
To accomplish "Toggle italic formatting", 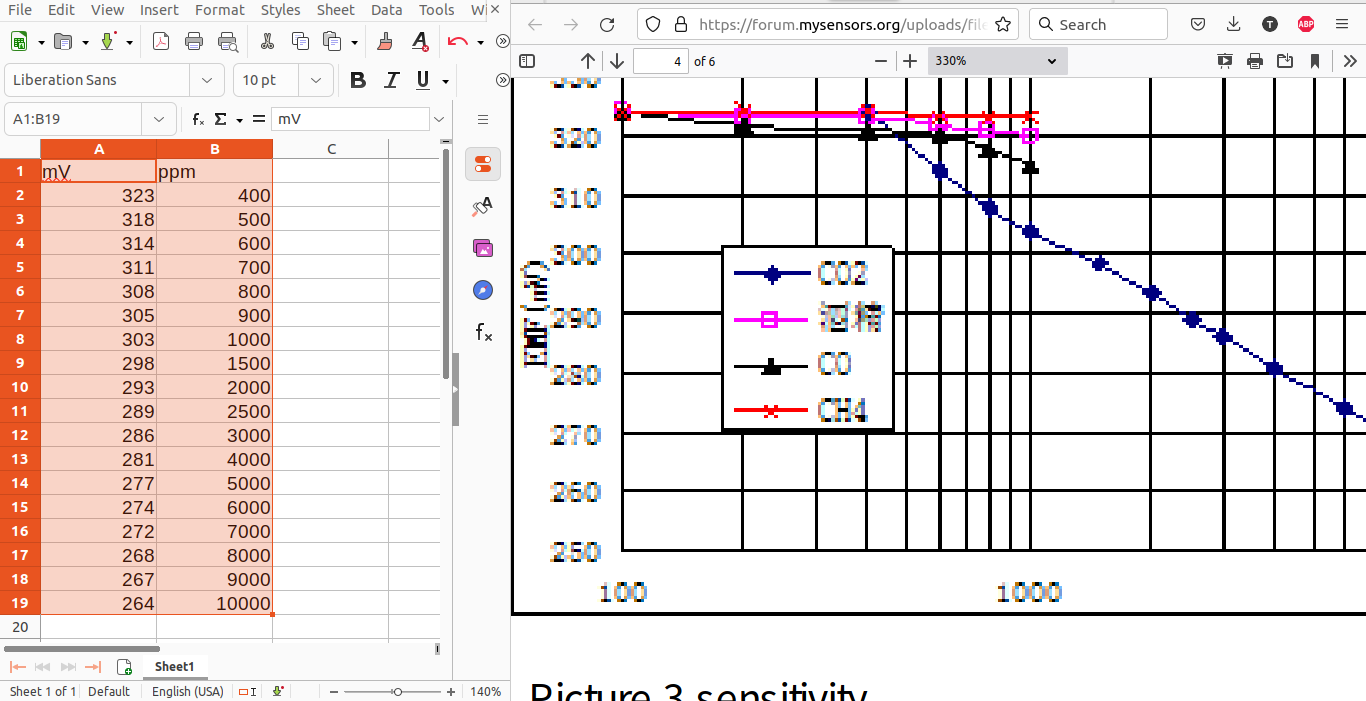I will 391,80.
